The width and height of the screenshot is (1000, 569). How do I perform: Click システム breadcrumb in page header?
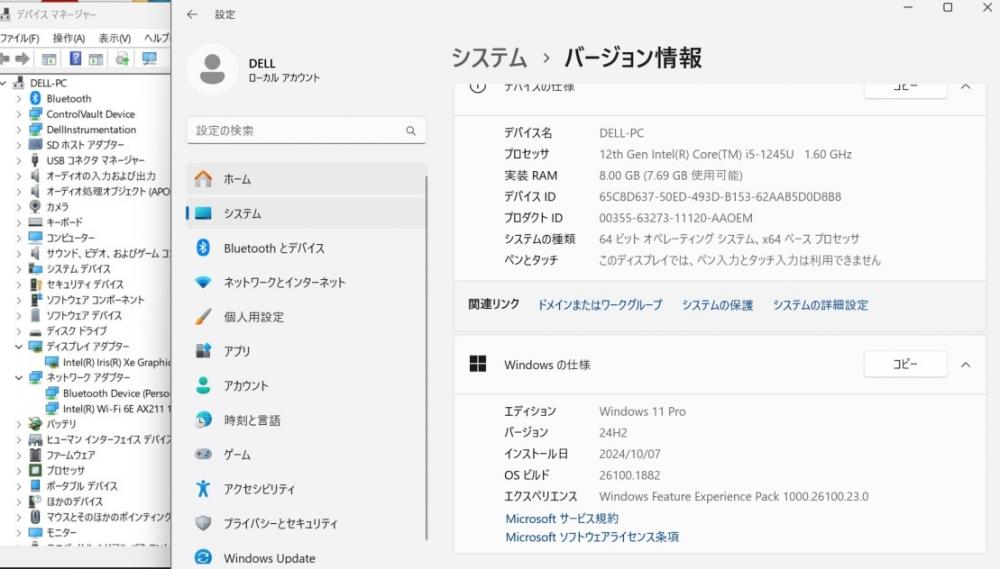pyautogui.click(x=489, y=58)
